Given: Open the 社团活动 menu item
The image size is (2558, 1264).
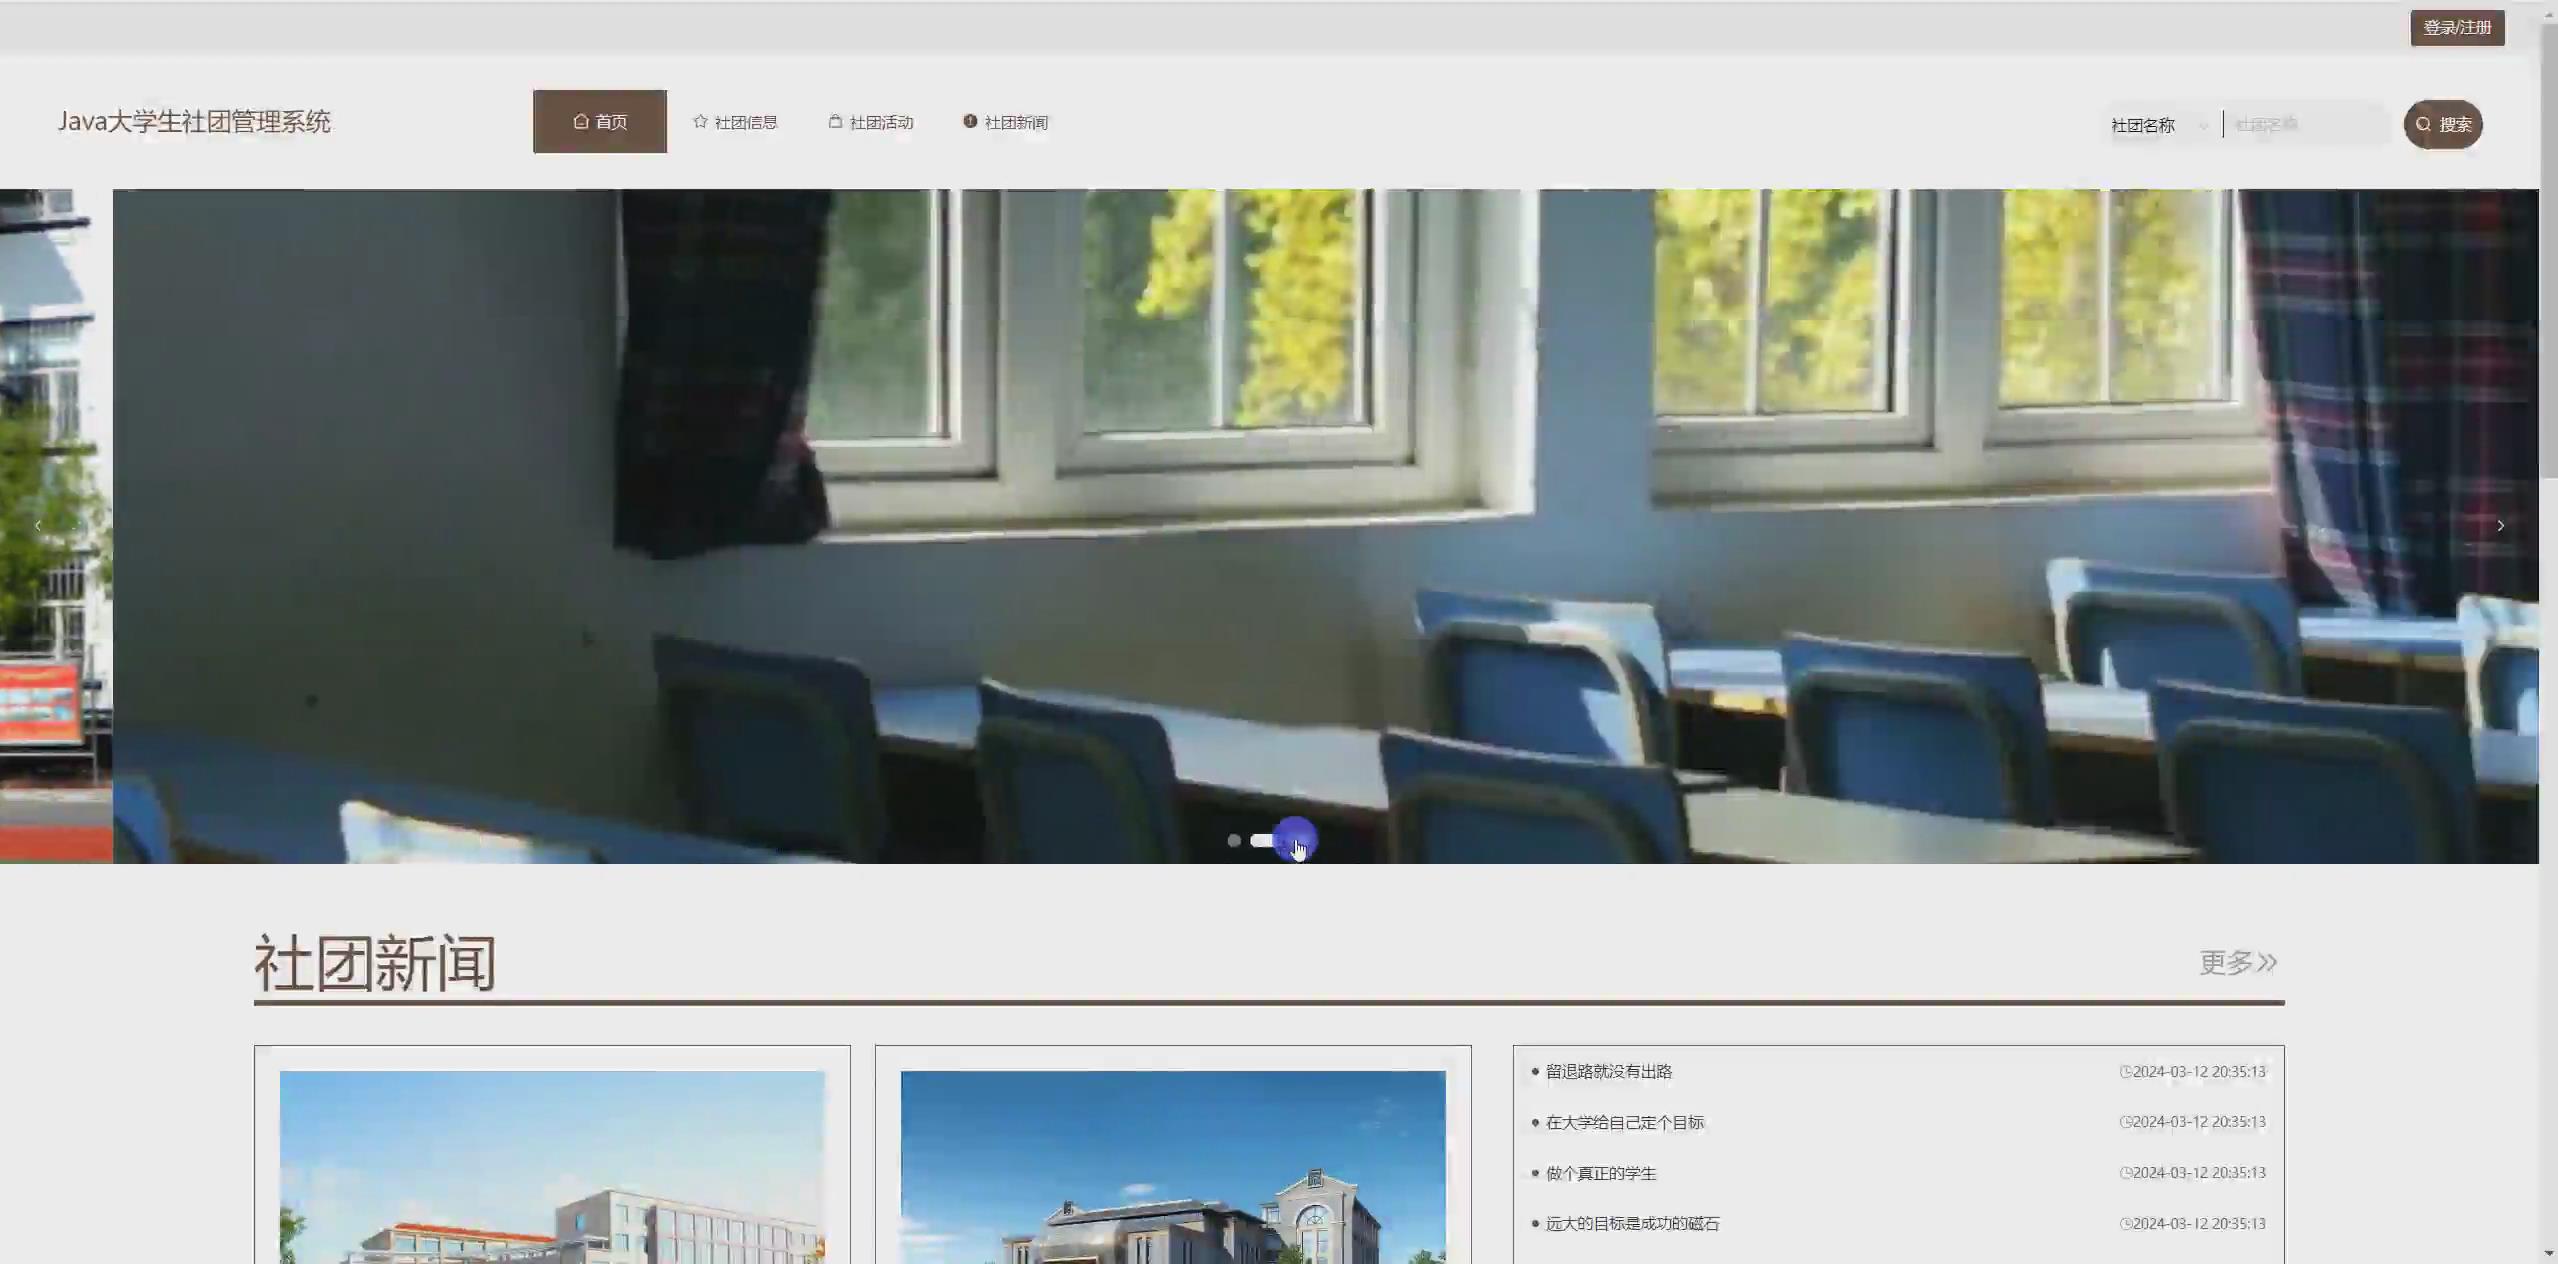Looking at the screenshot, I should [871, 122].
